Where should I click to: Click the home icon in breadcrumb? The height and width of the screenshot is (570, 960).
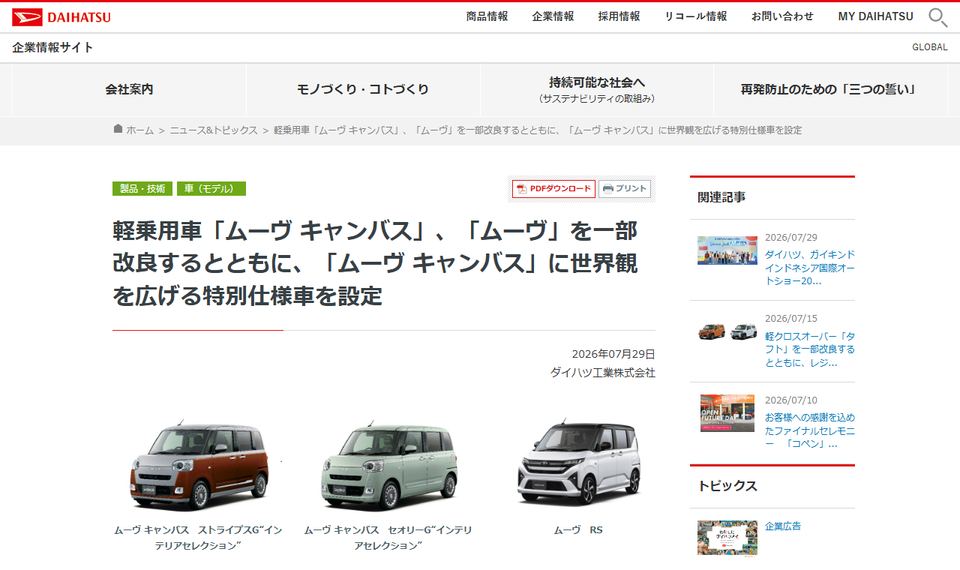(118, 129)
